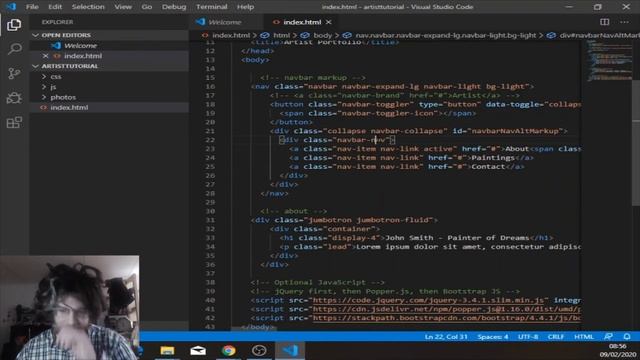Open the Help menu

[x=245, y=7]
